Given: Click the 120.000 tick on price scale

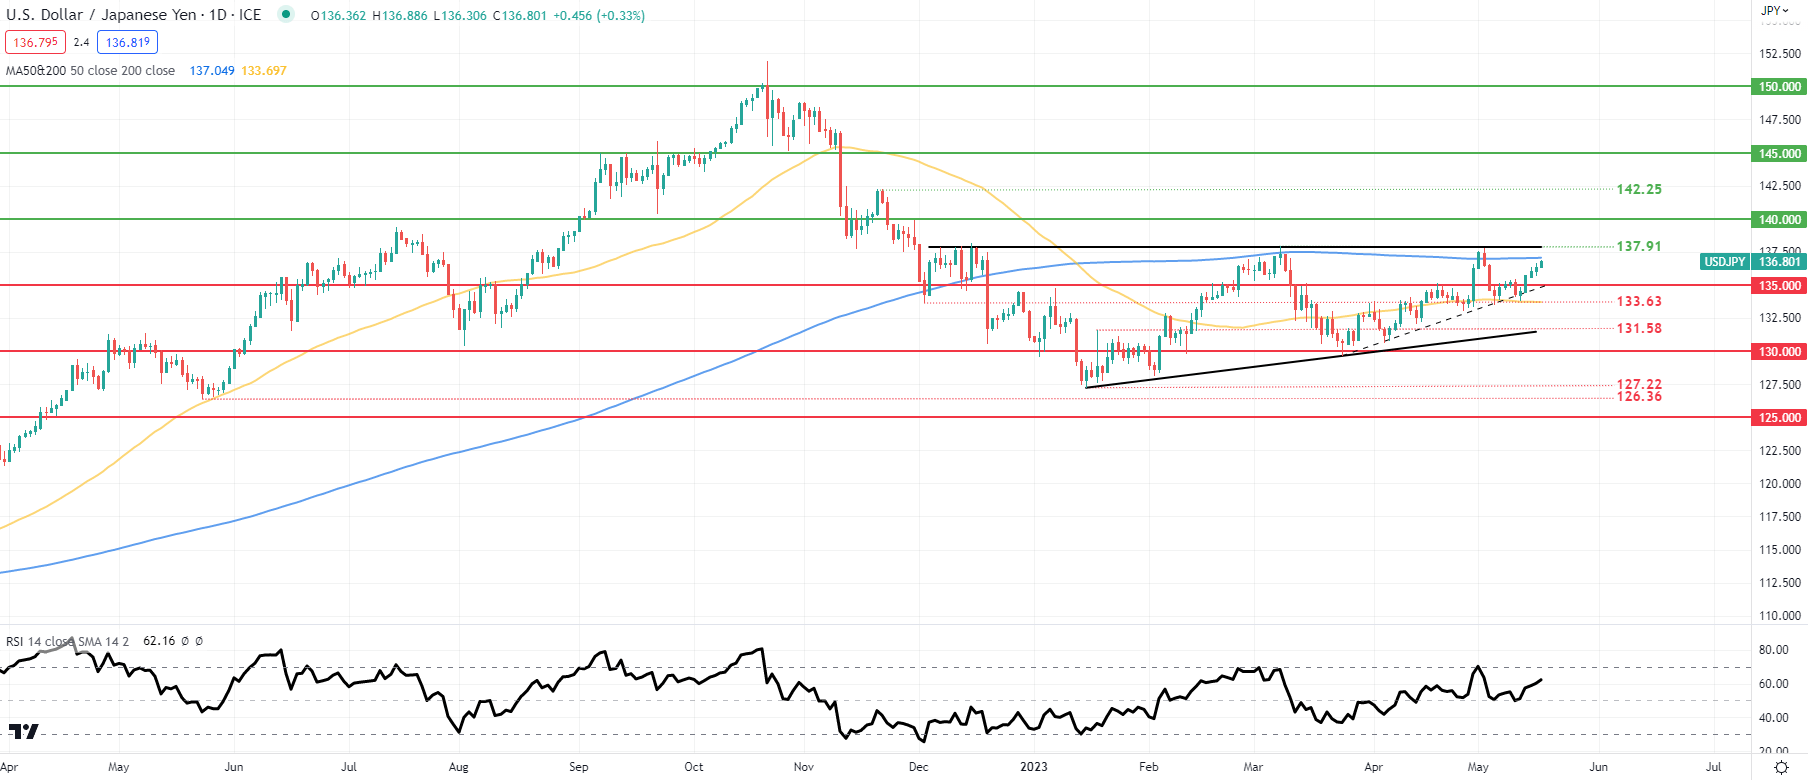Looking at the screenshot, I should (1780, 484).
